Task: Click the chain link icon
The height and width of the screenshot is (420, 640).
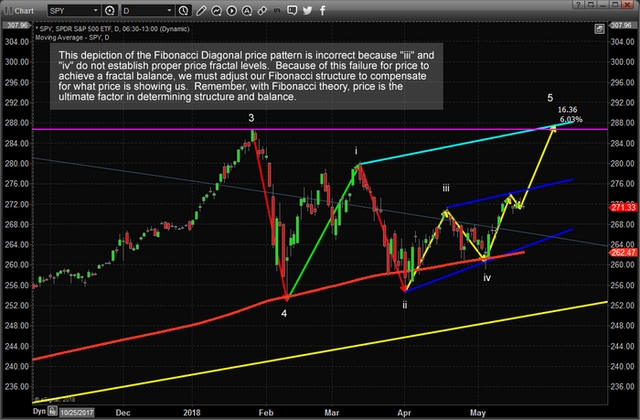Action: pos(262,11)
